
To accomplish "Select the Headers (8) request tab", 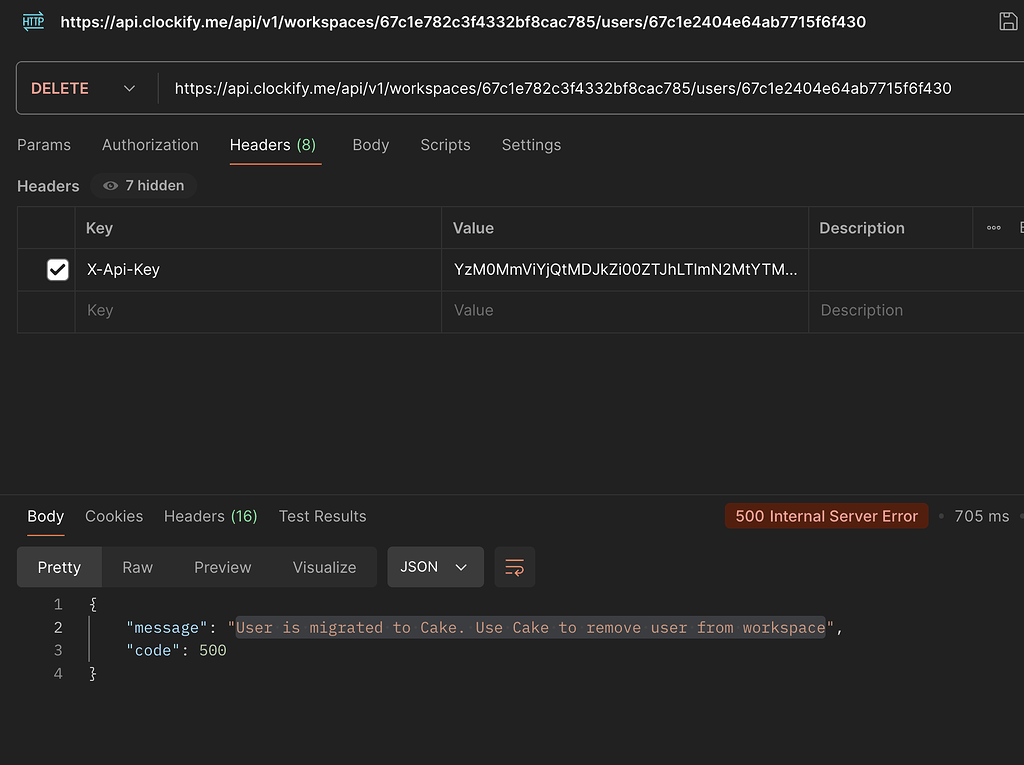I will click(x=273, y=145).
